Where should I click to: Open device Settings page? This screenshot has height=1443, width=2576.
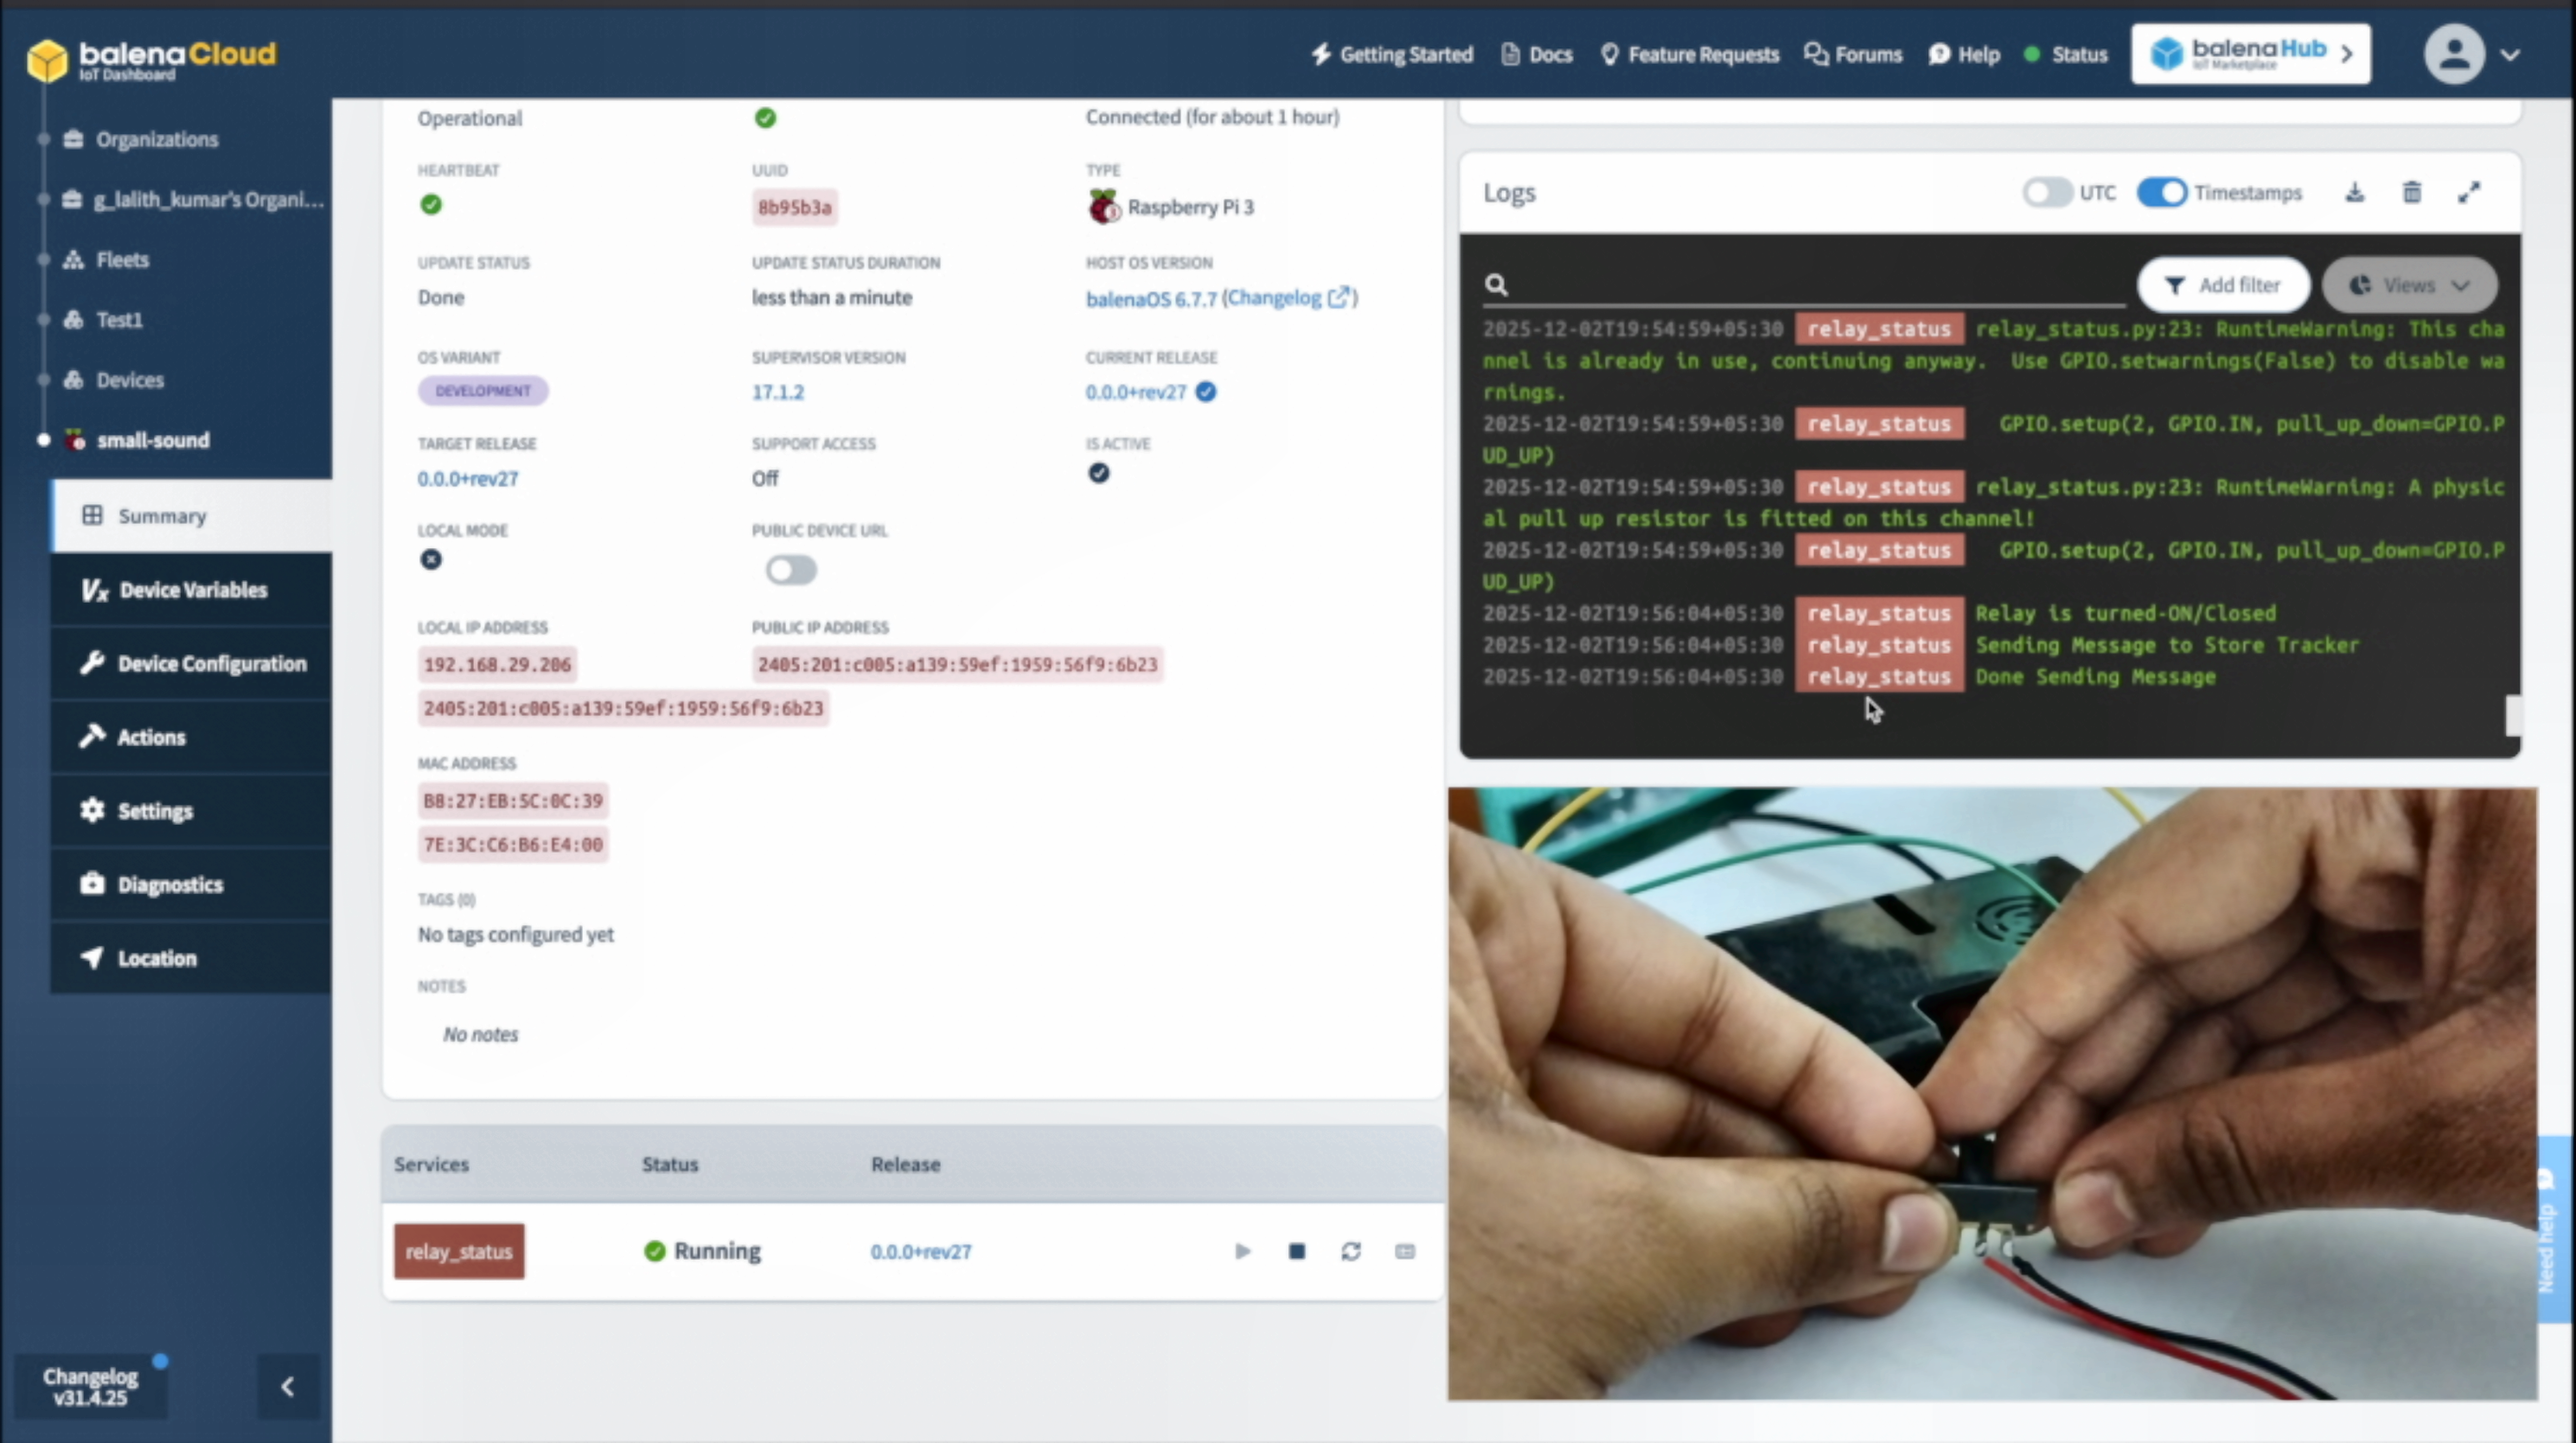[x=191, y=811]
